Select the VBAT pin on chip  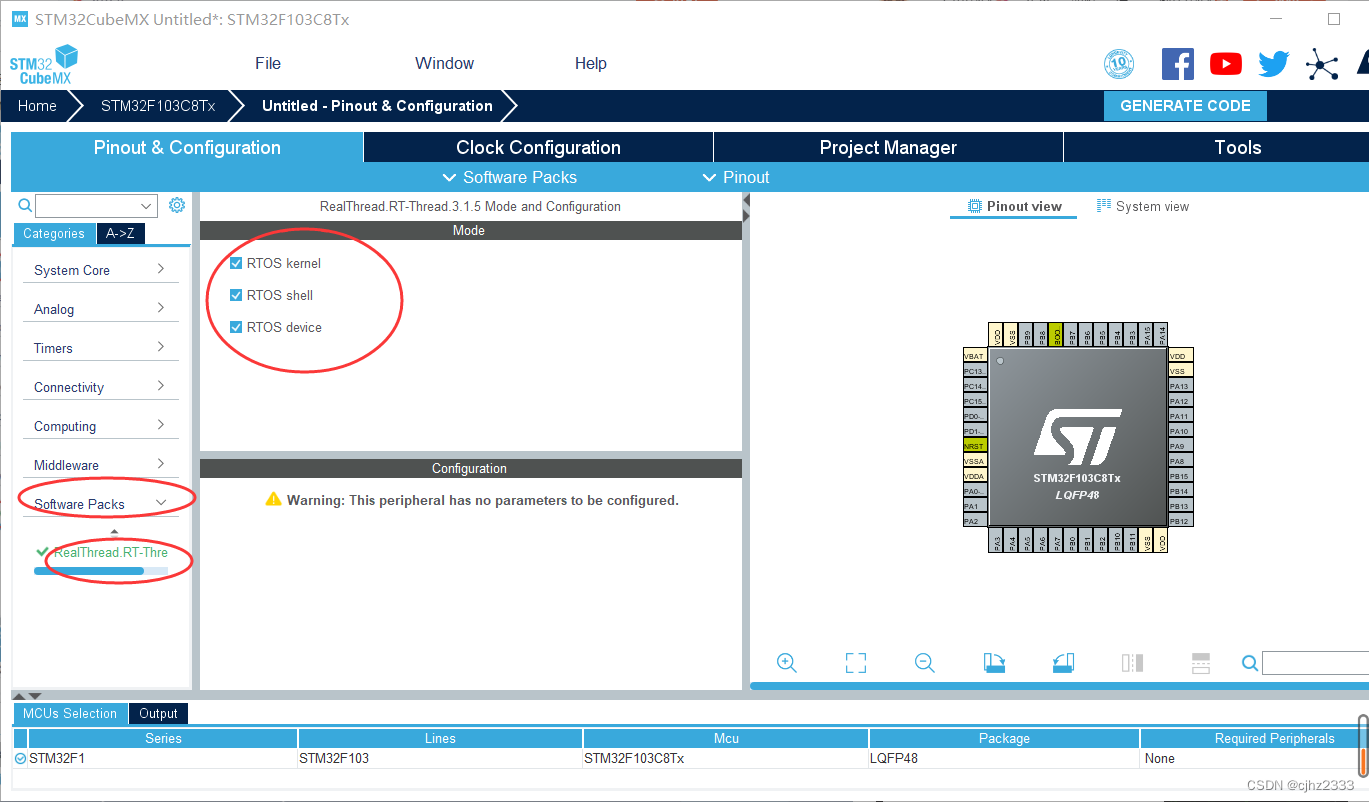tap(974, 356)
